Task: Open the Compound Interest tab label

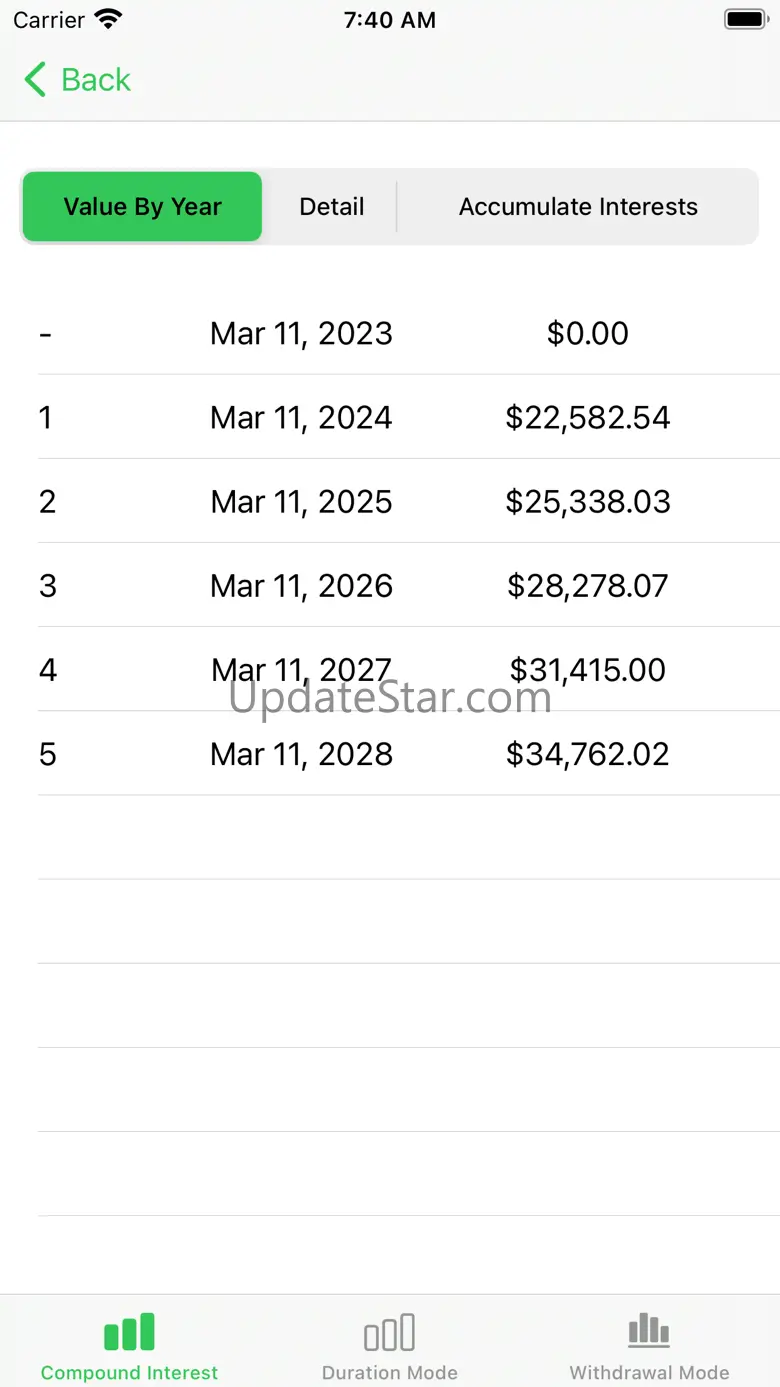Action: 129,1372
